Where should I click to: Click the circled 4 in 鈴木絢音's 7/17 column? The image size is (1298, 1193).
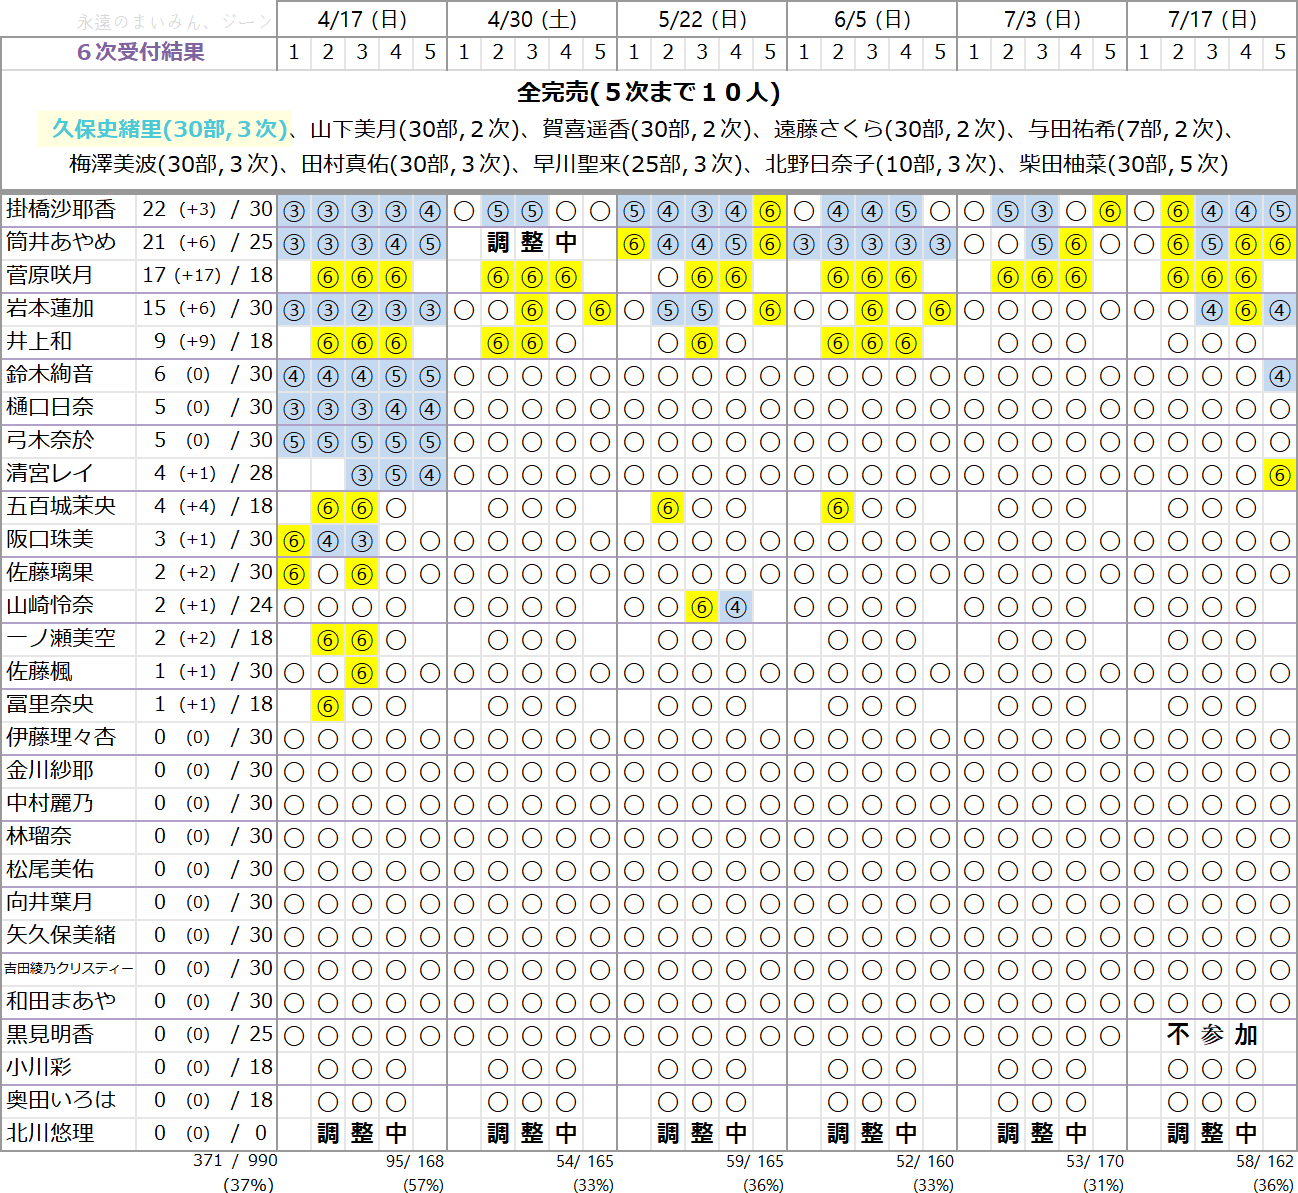[x=1280, y=376]
